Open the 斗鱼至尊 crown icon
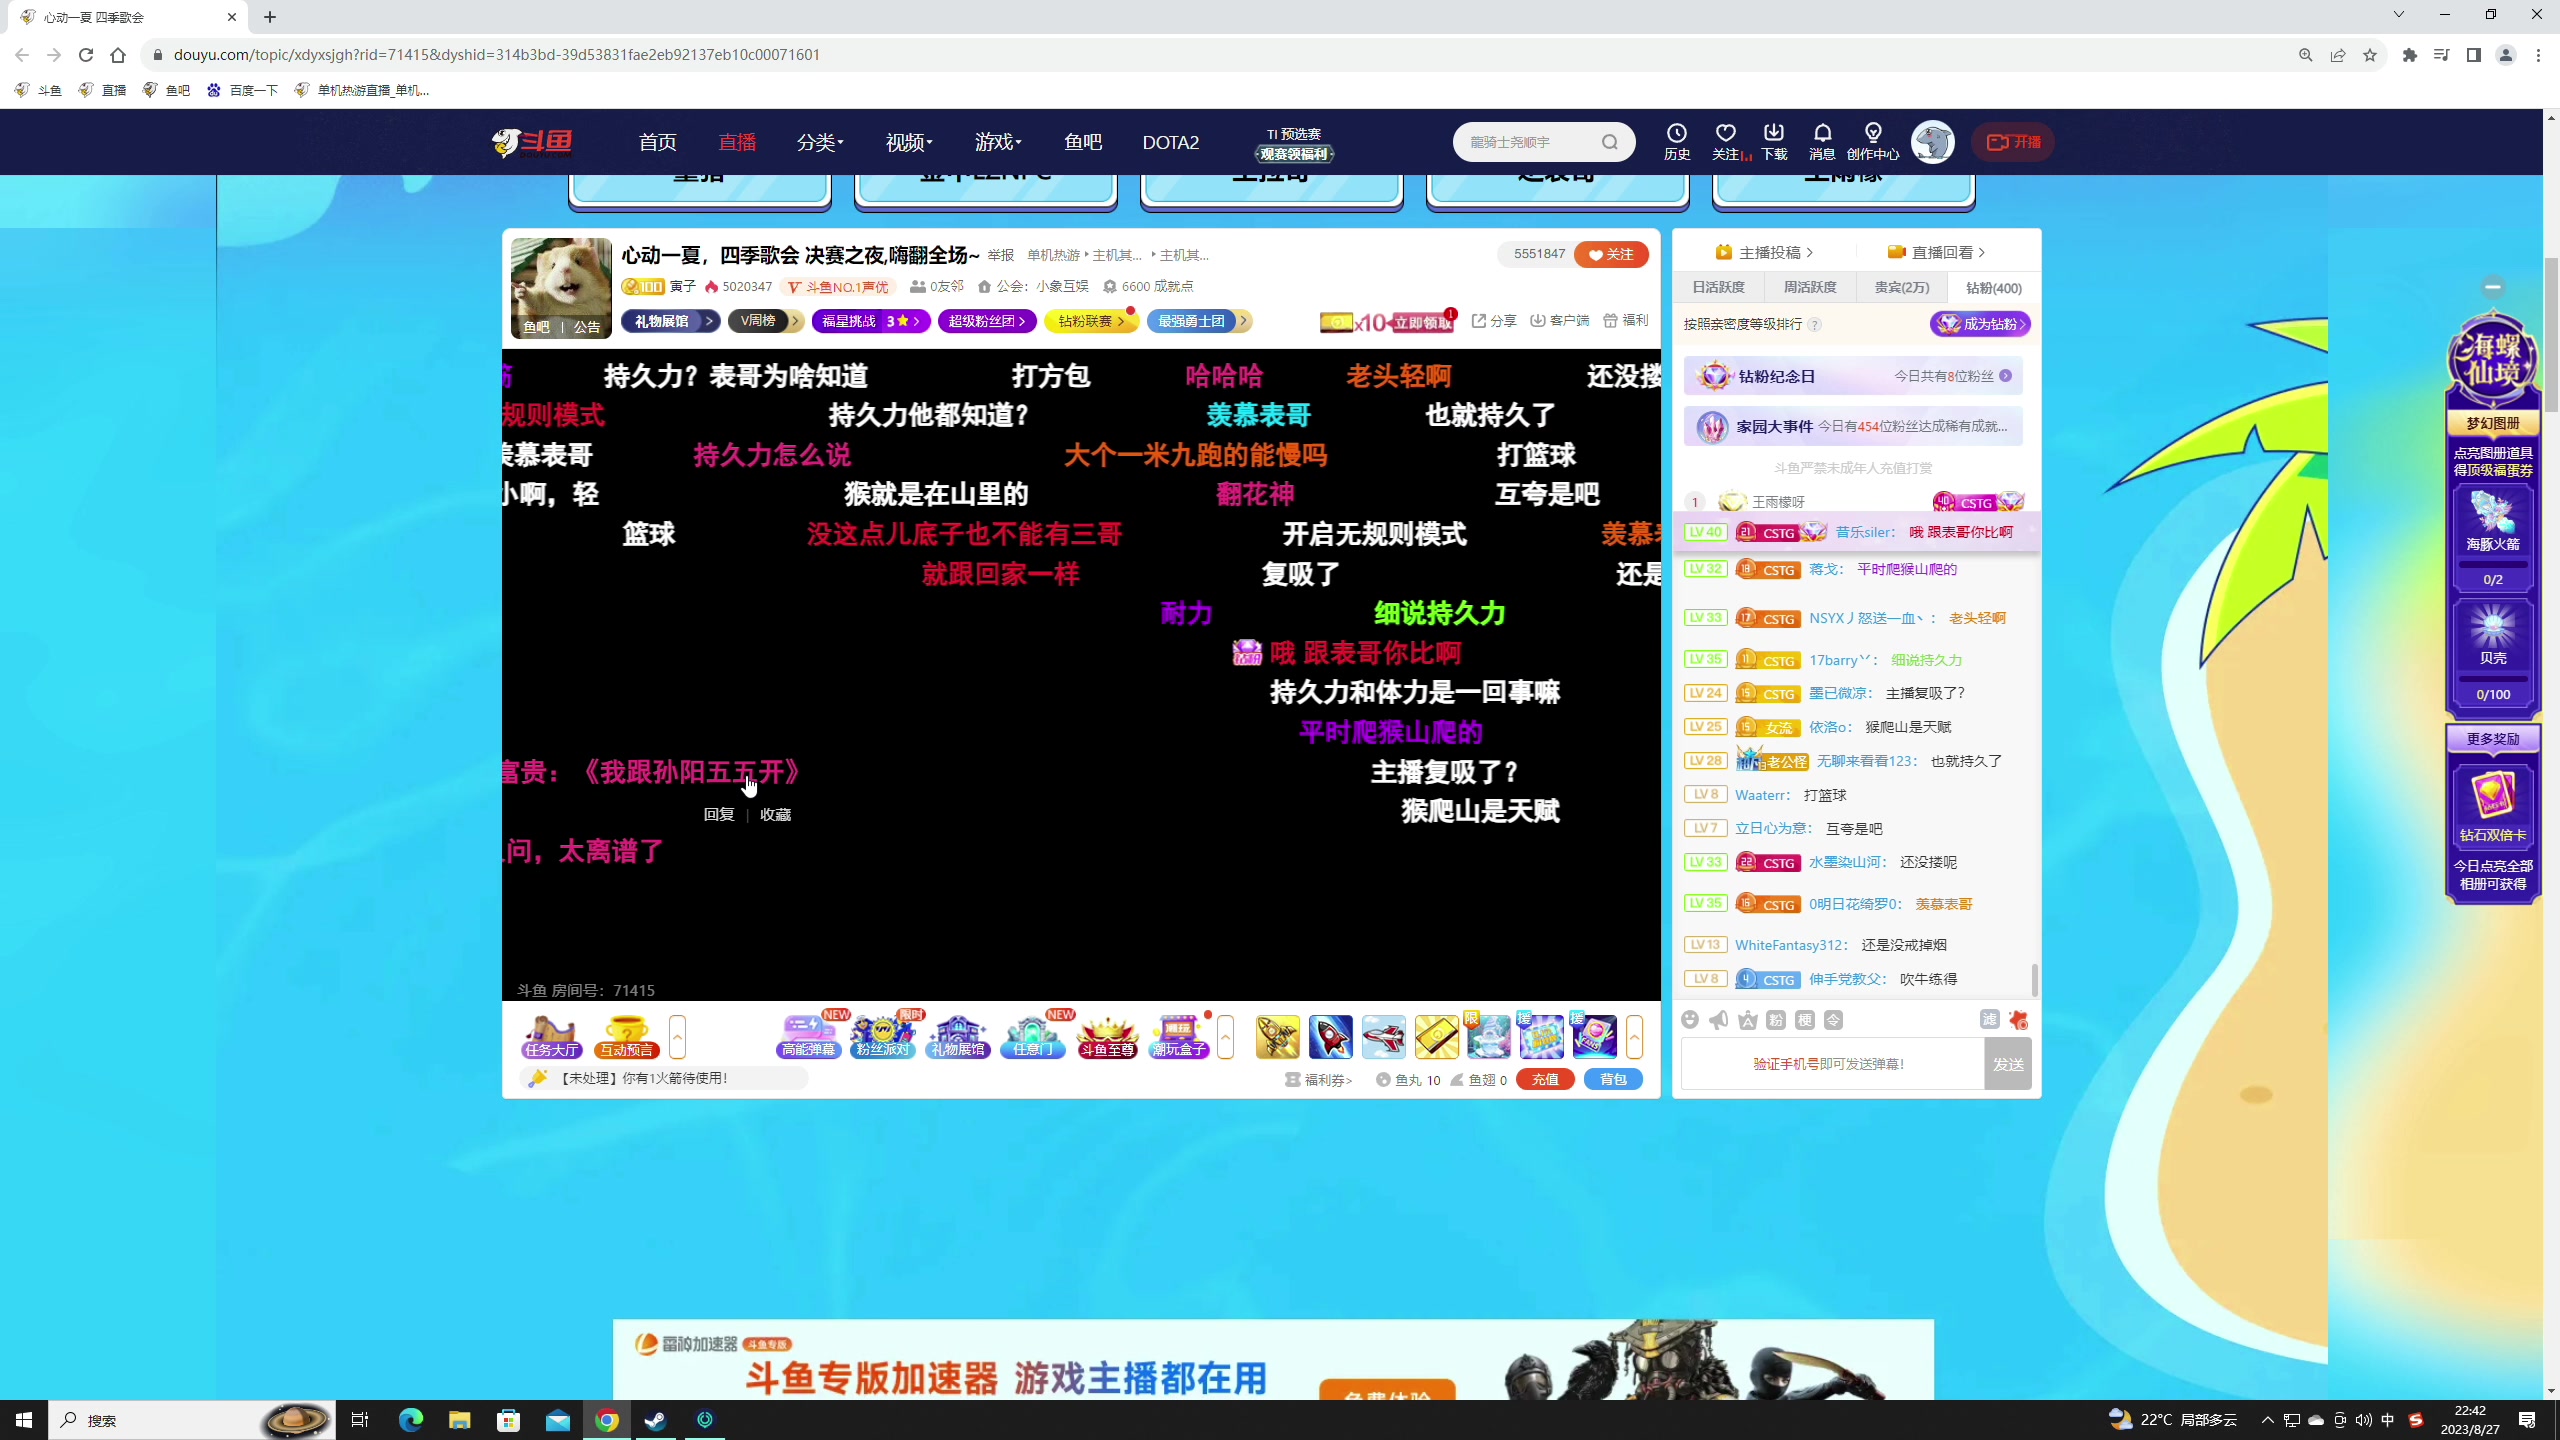2560x1440 pixels. click(1107, 1037)
